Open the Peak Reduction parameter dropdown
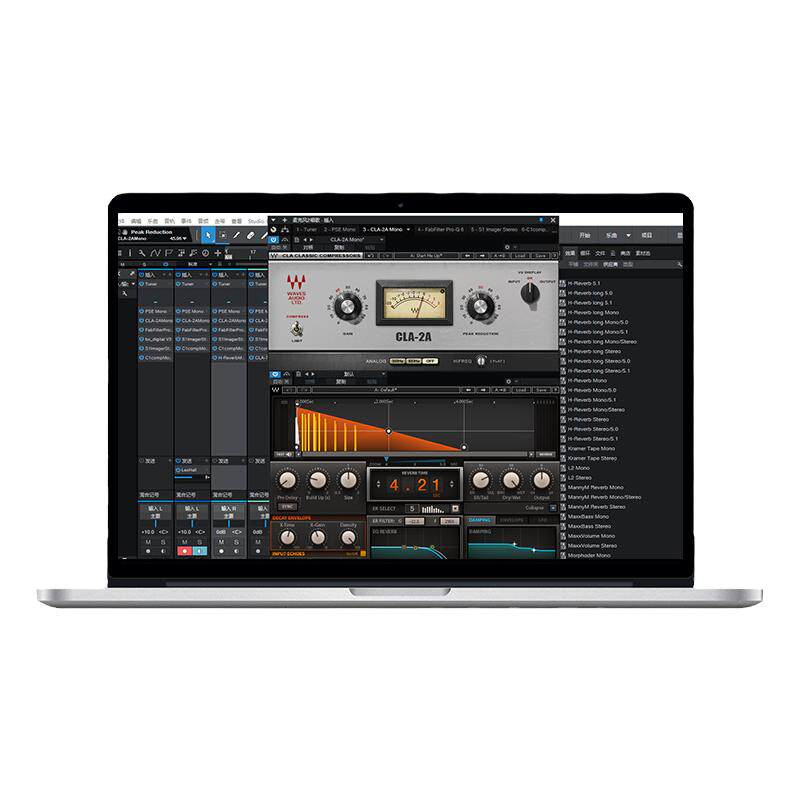This screenshot has height=800, width=800. coord(185,238)
